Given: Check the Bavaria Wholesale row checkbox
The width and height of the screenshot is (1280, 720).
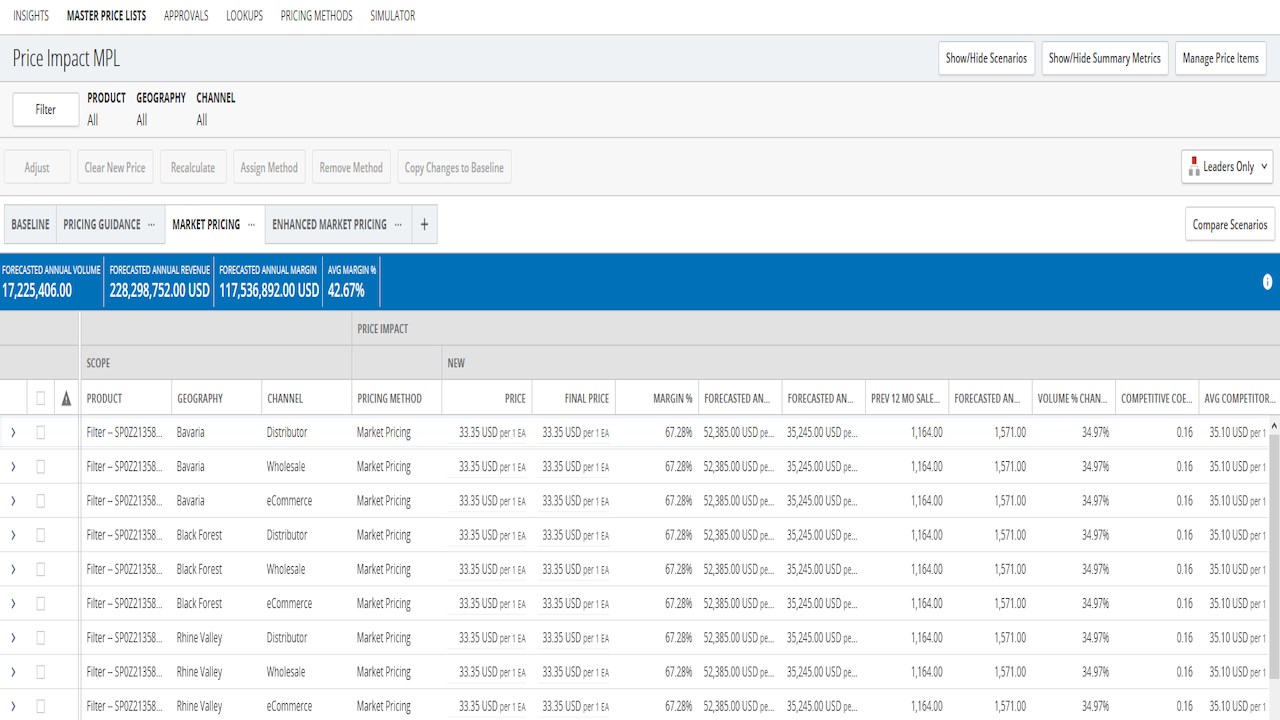Looking at the screenshot, I should 41,467.
